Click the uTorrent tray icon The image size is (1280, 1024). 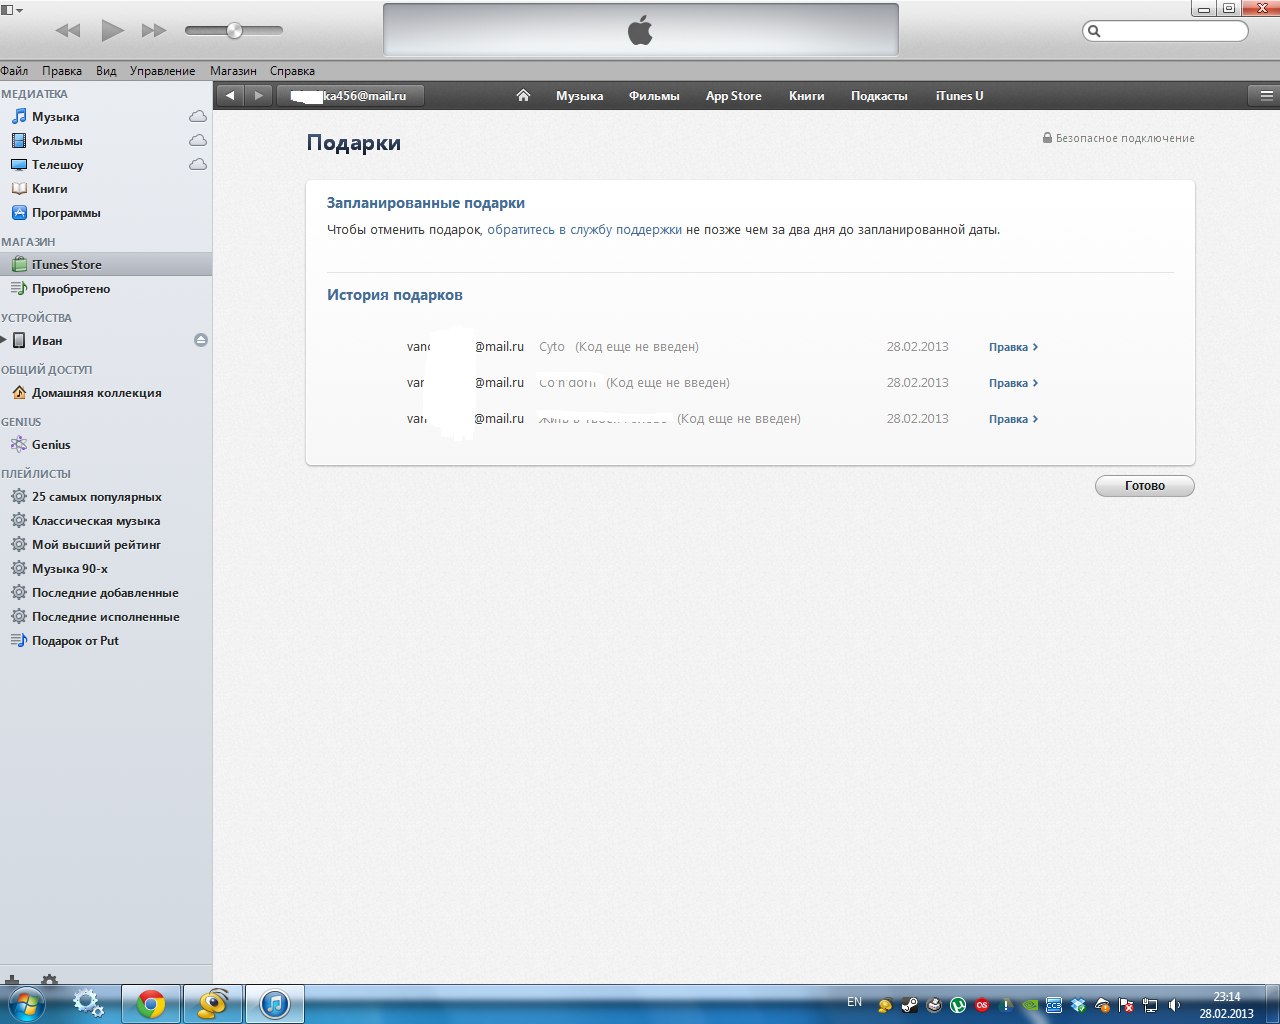click(958, 1005)
